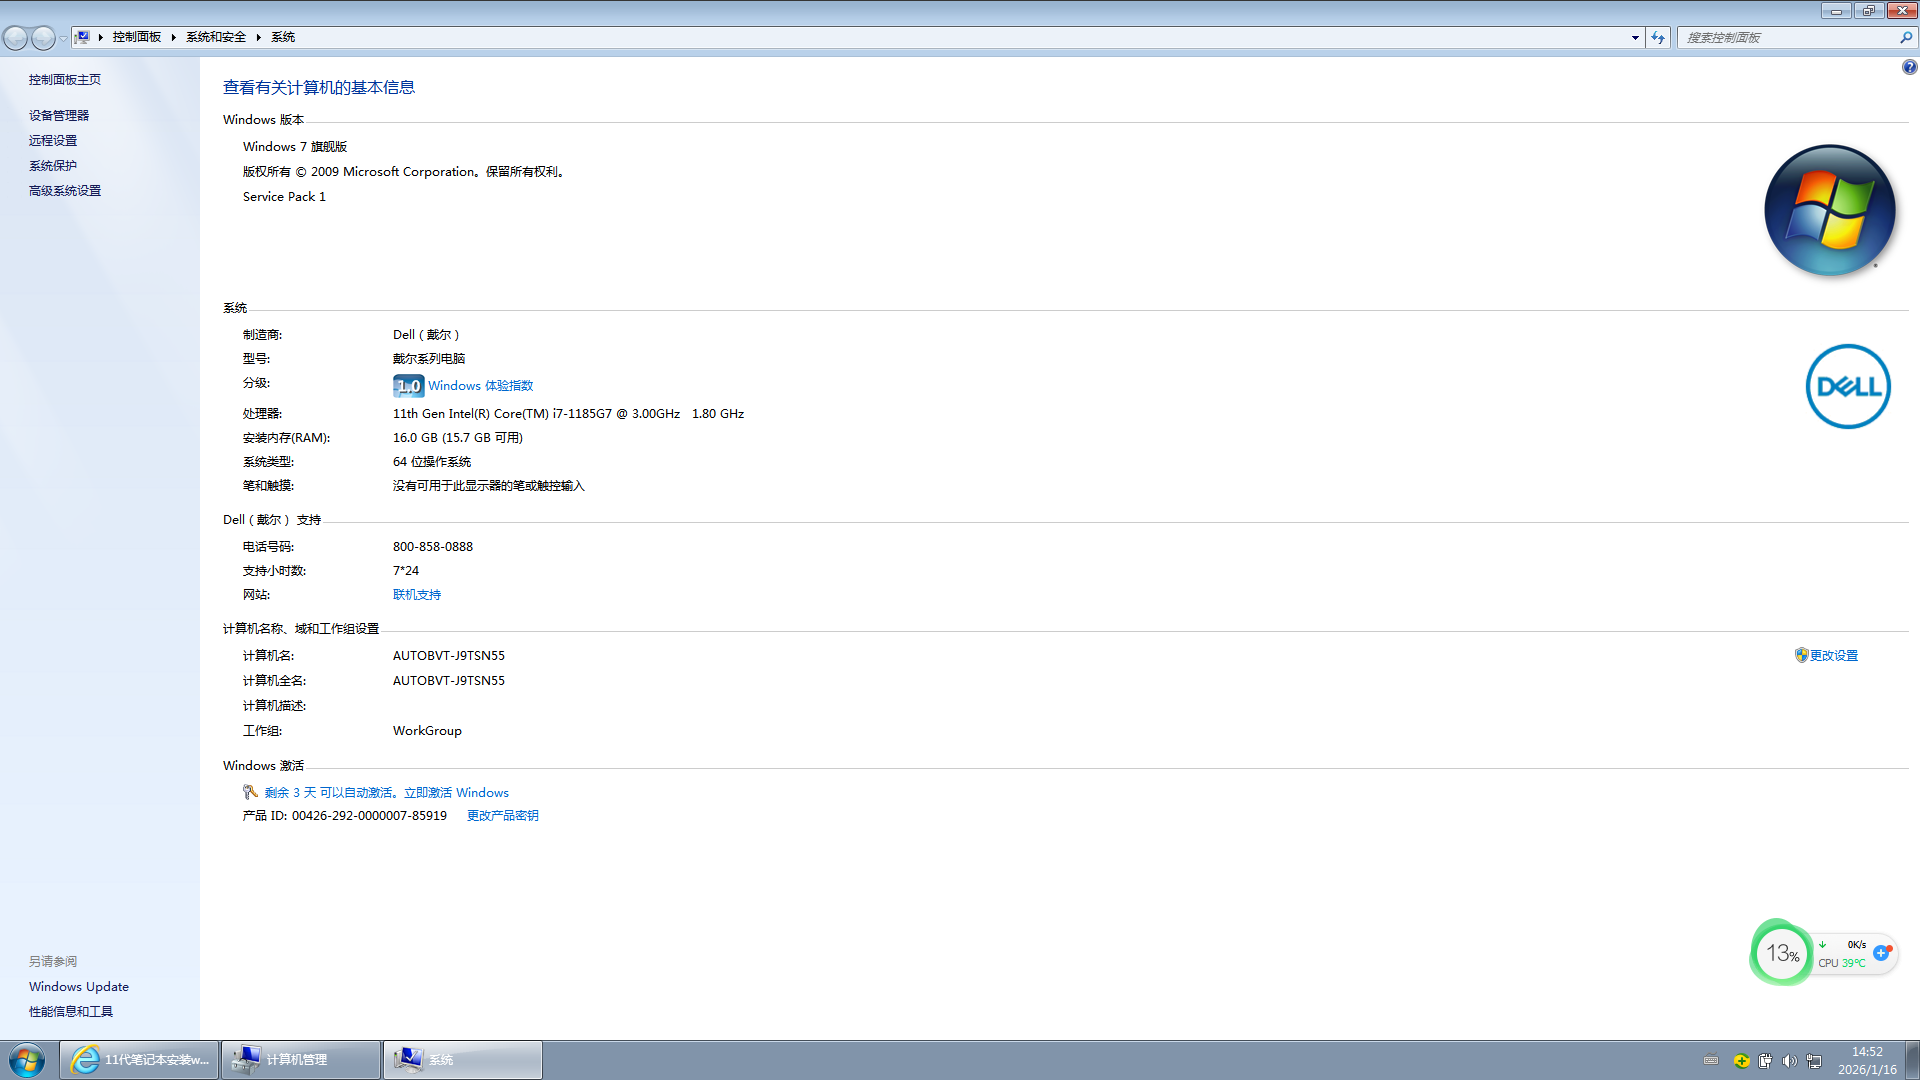This screenshot has height=1080, width=1920.
Task: Switch to Internet Explorer taskbar window
Action: pos(140,1060)
